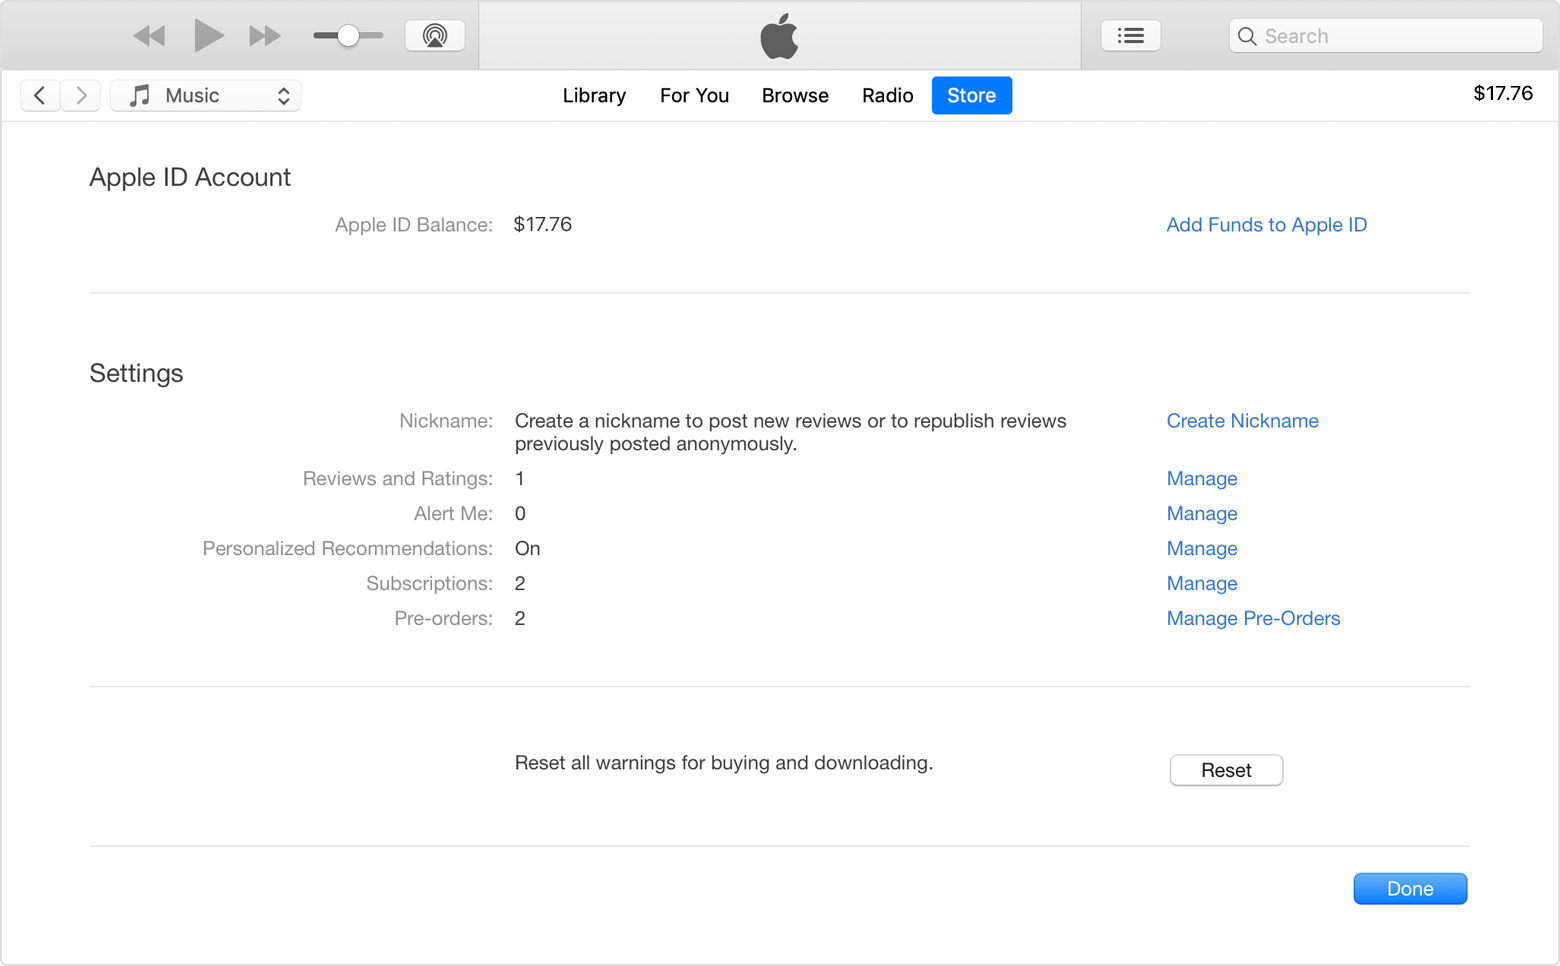Start playback with the play icon
This screenshot has width=1560, height=966.
[x=208, y=36]
